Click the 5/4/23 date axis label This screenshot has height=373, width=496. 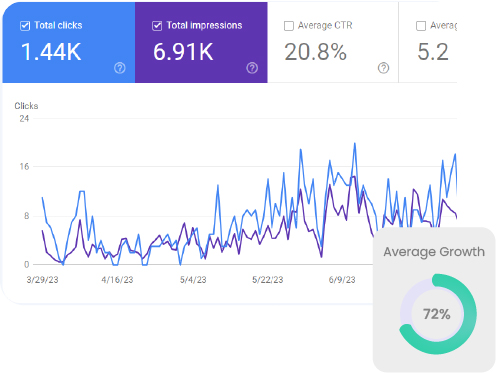(193, 280)
